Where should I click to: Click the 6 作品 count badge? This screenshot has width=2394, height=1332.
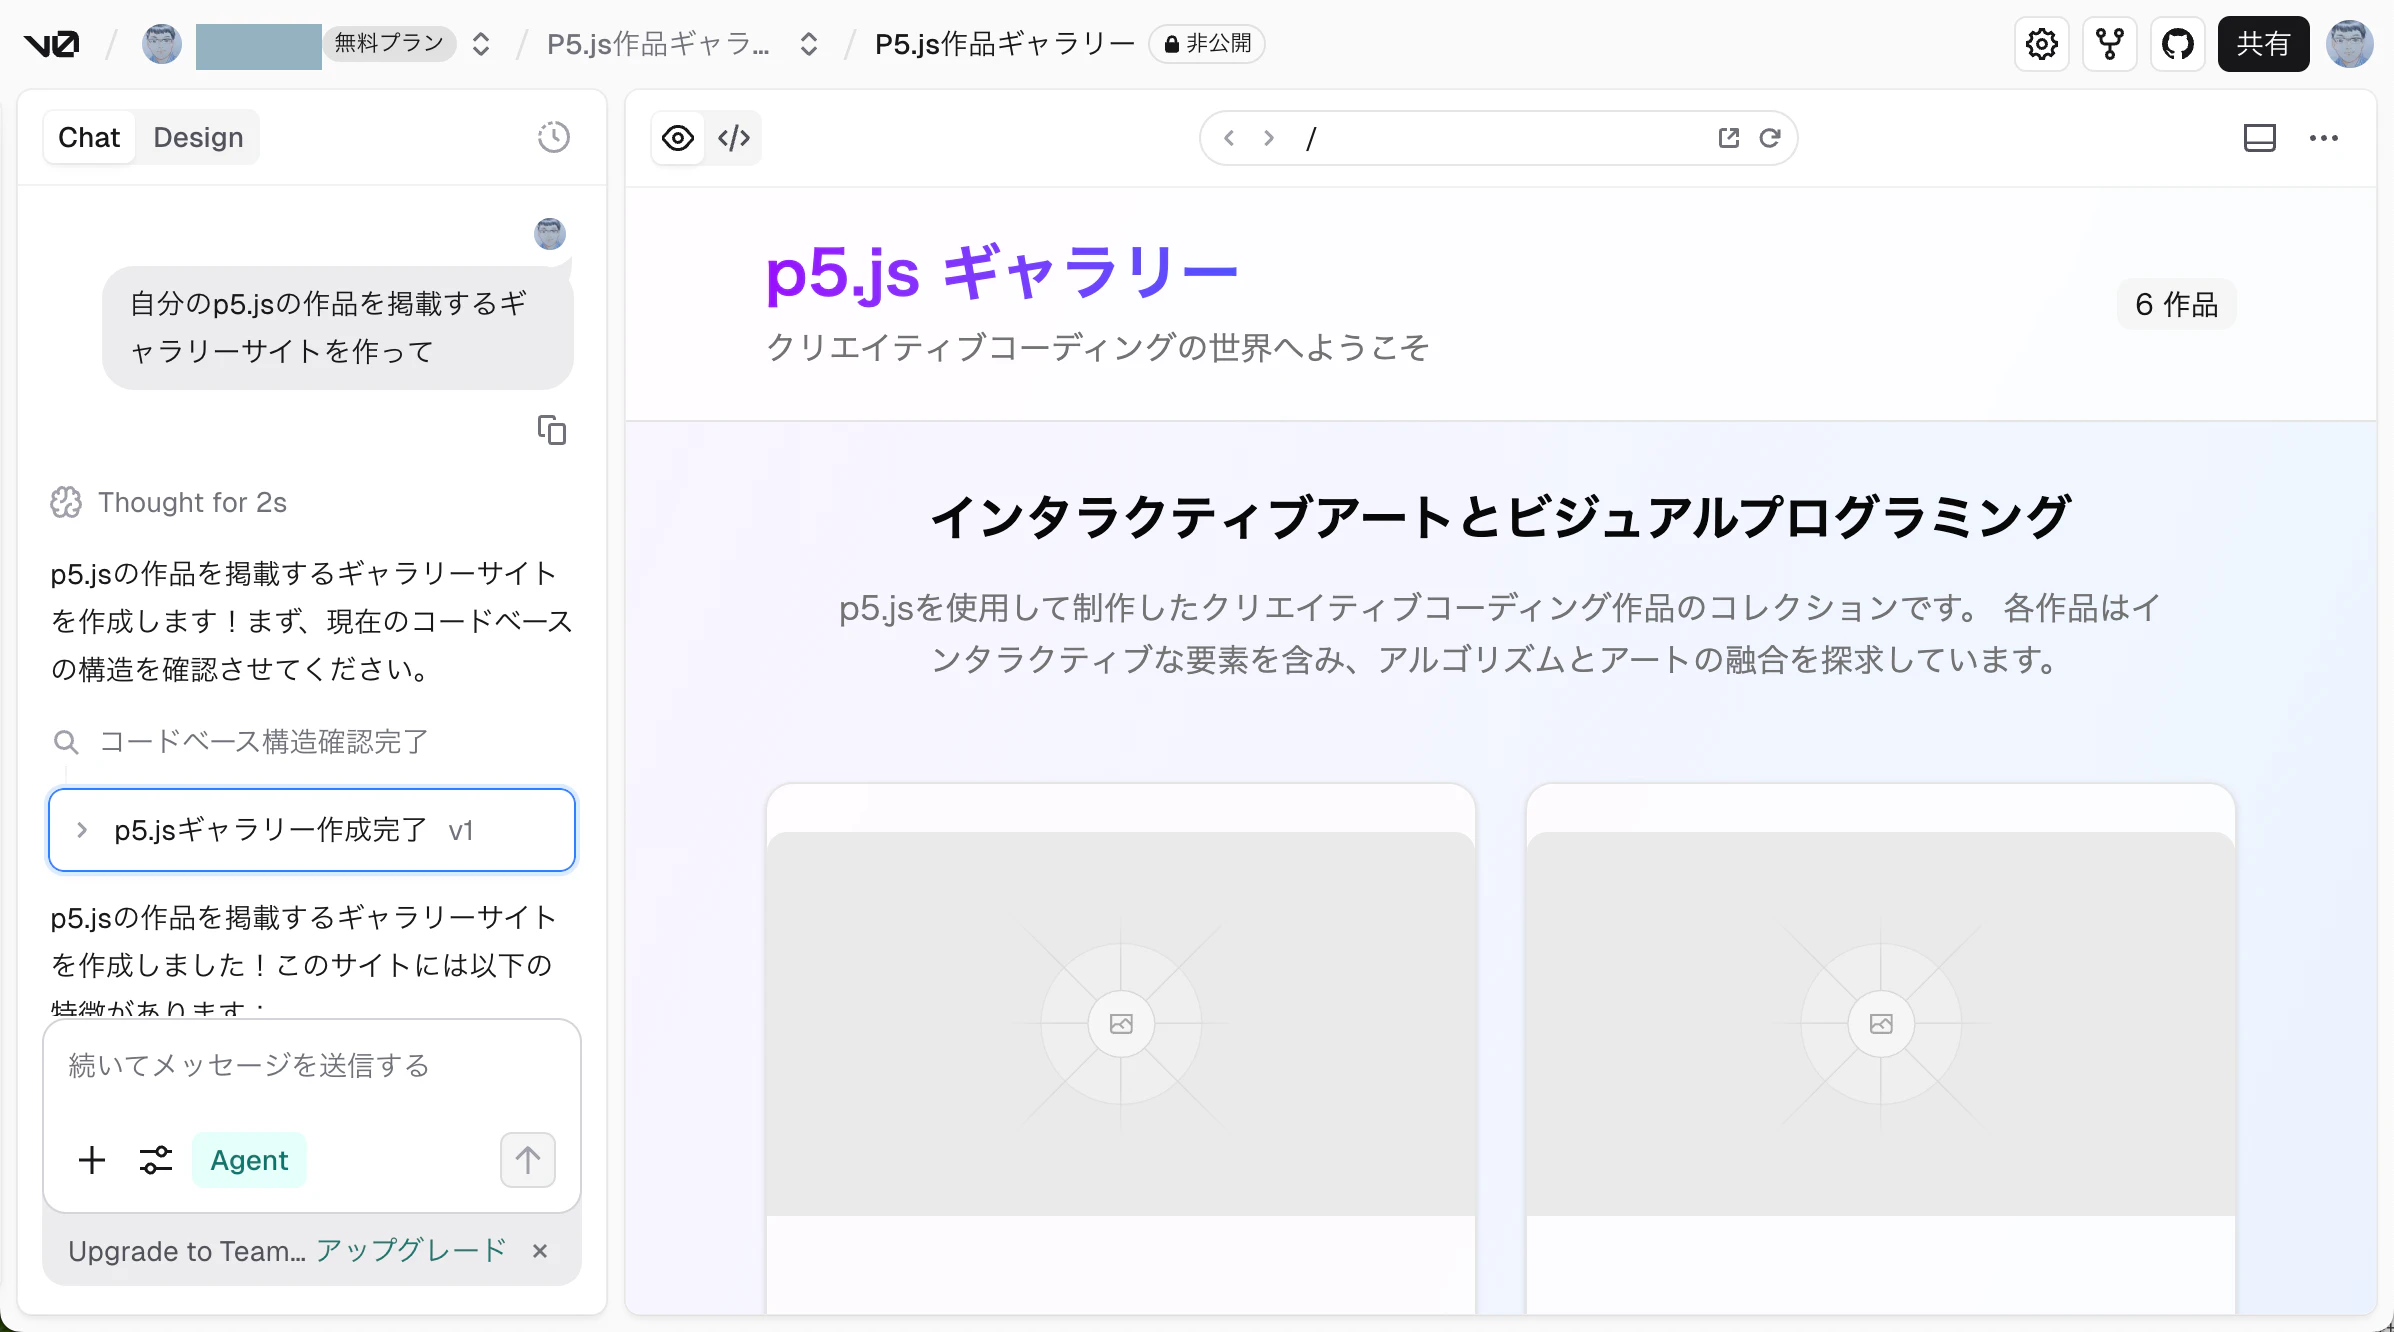2177,304
